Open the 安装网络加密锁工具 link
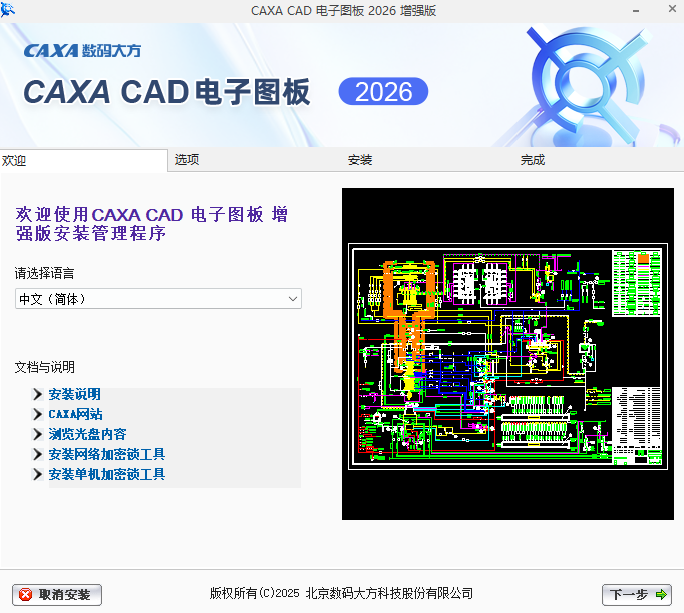The image size is (684, 613). pyautogui.click(x=106, y=455)
